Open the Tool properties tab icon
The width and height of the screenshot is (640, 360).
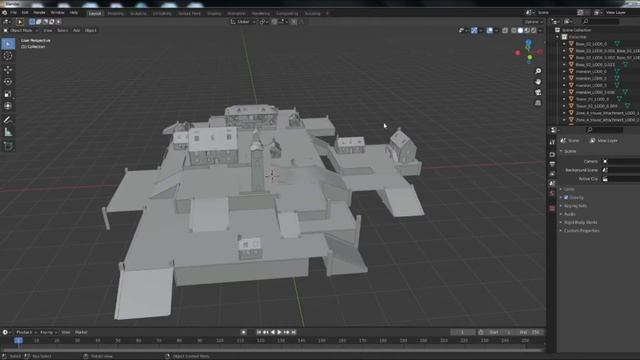click(x=552, y=142)
